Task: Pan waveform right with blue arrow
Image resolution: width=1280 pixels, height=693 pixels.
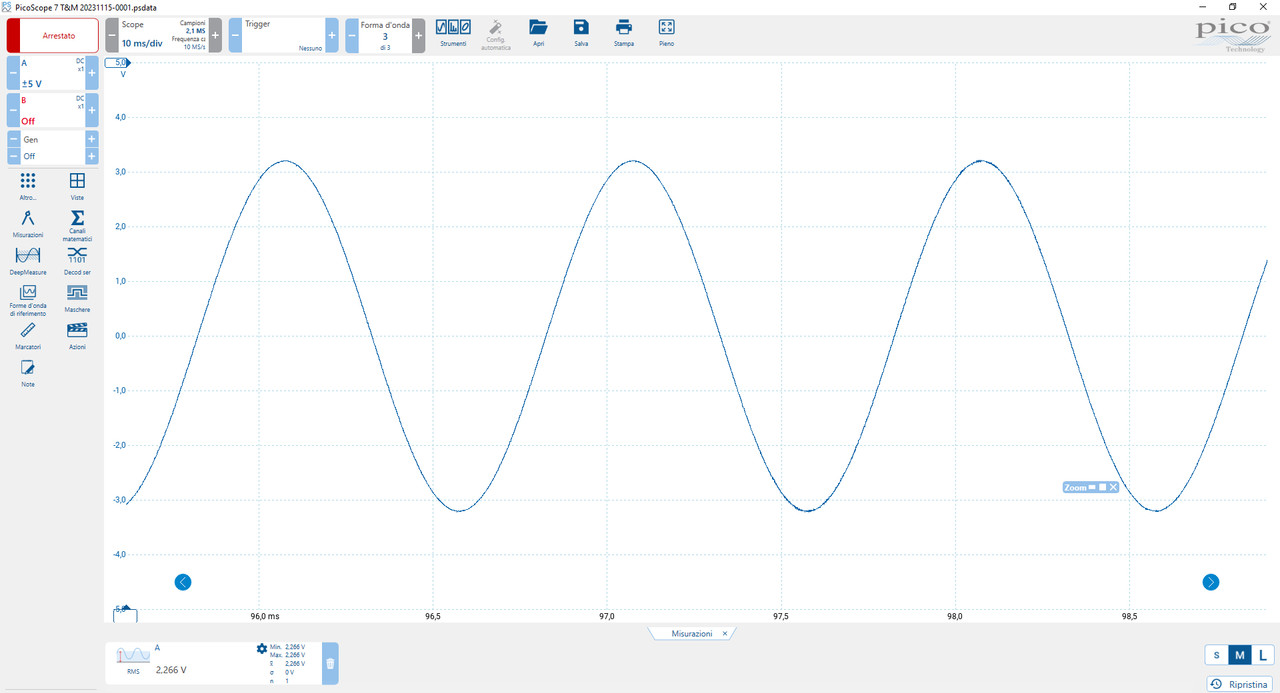Action: [1211, 582]
